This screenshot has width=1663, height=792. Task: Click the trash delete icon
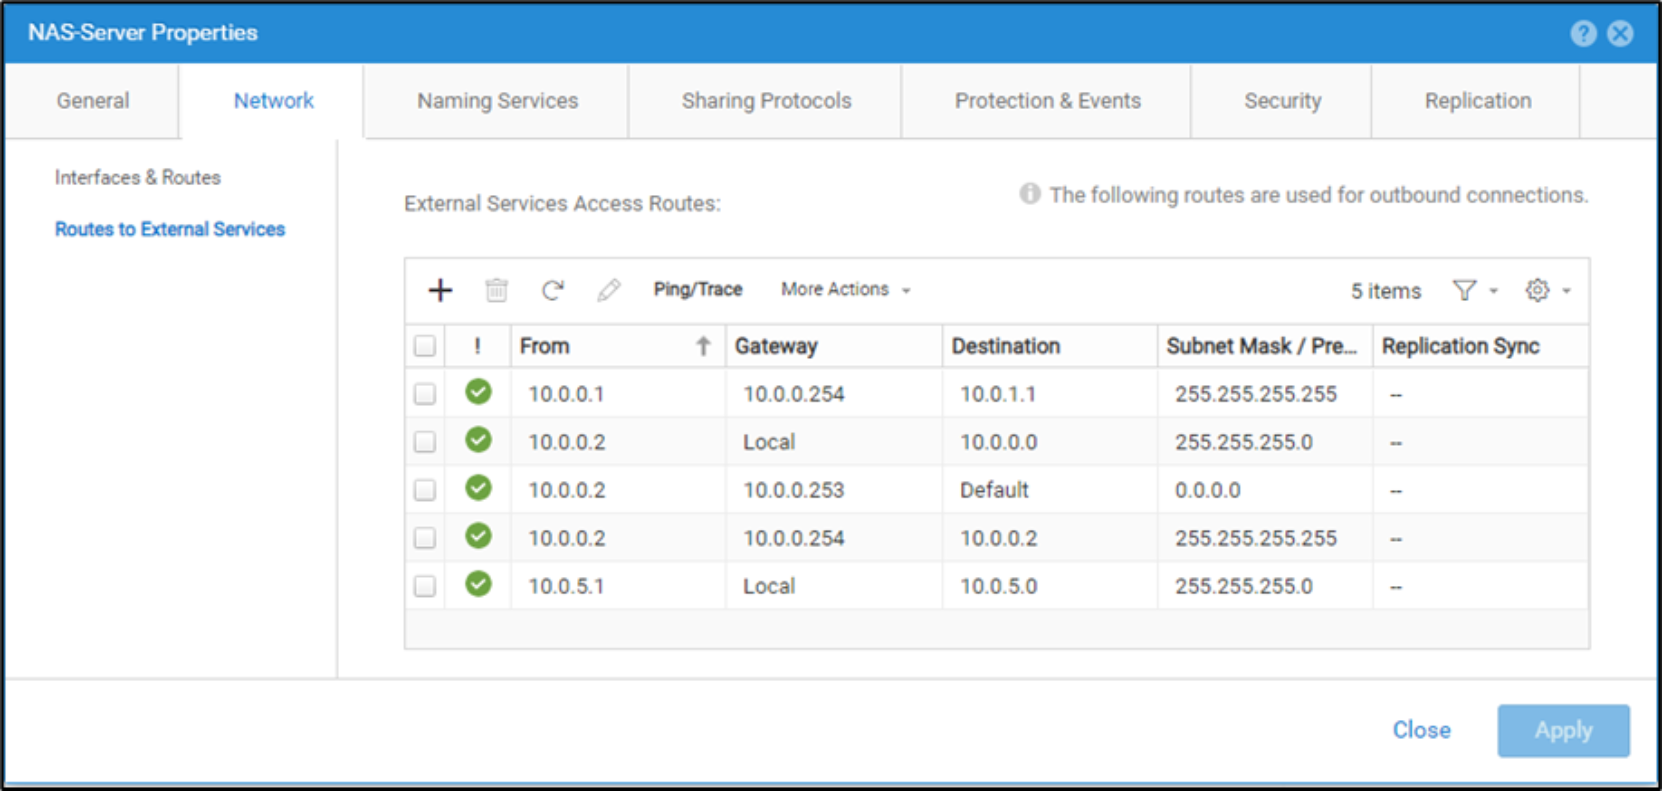point(497,290)
